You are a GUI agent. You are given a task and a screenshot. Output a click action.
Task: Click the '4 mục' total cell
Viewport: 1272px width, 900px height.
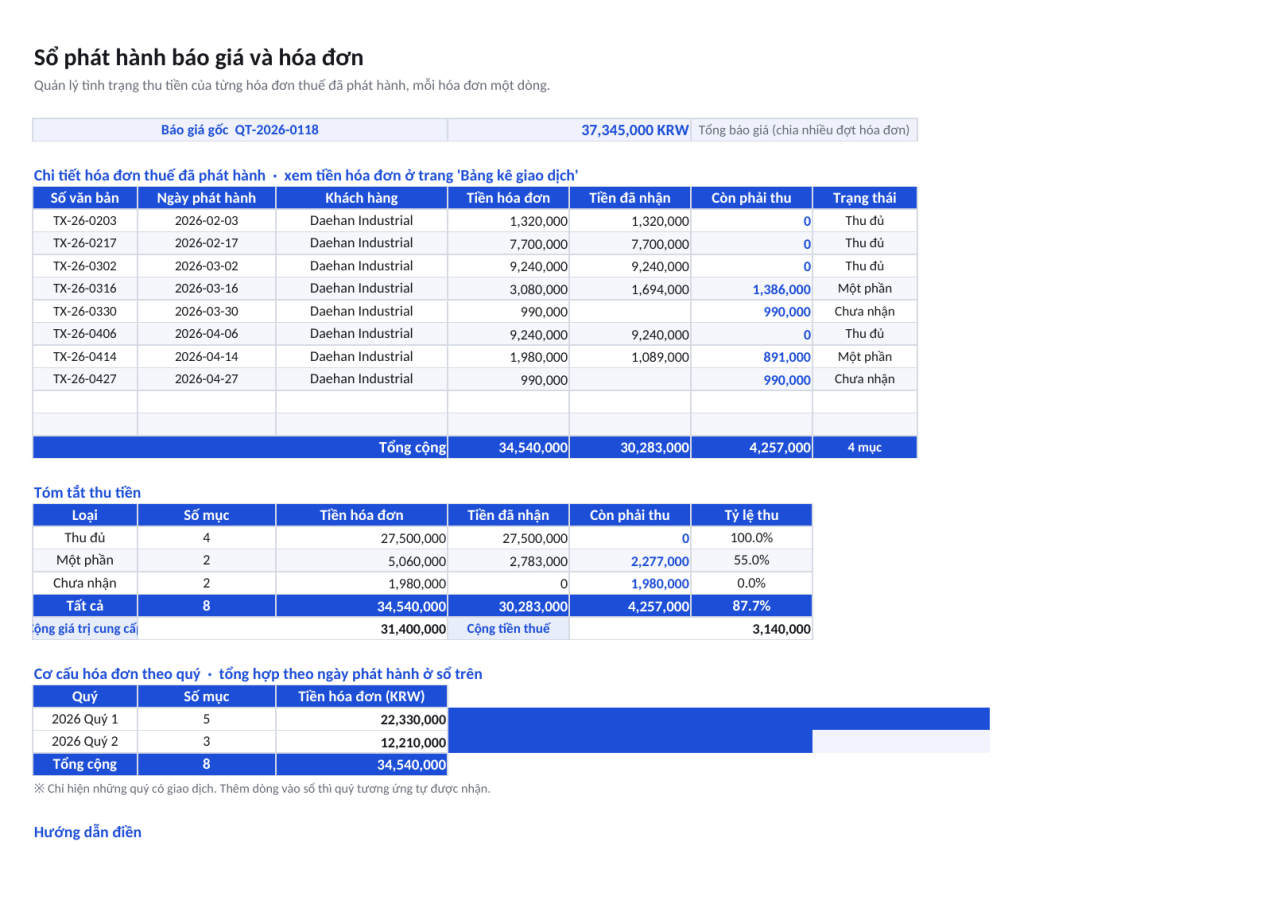pyautogui.click(x=864, y=447)
